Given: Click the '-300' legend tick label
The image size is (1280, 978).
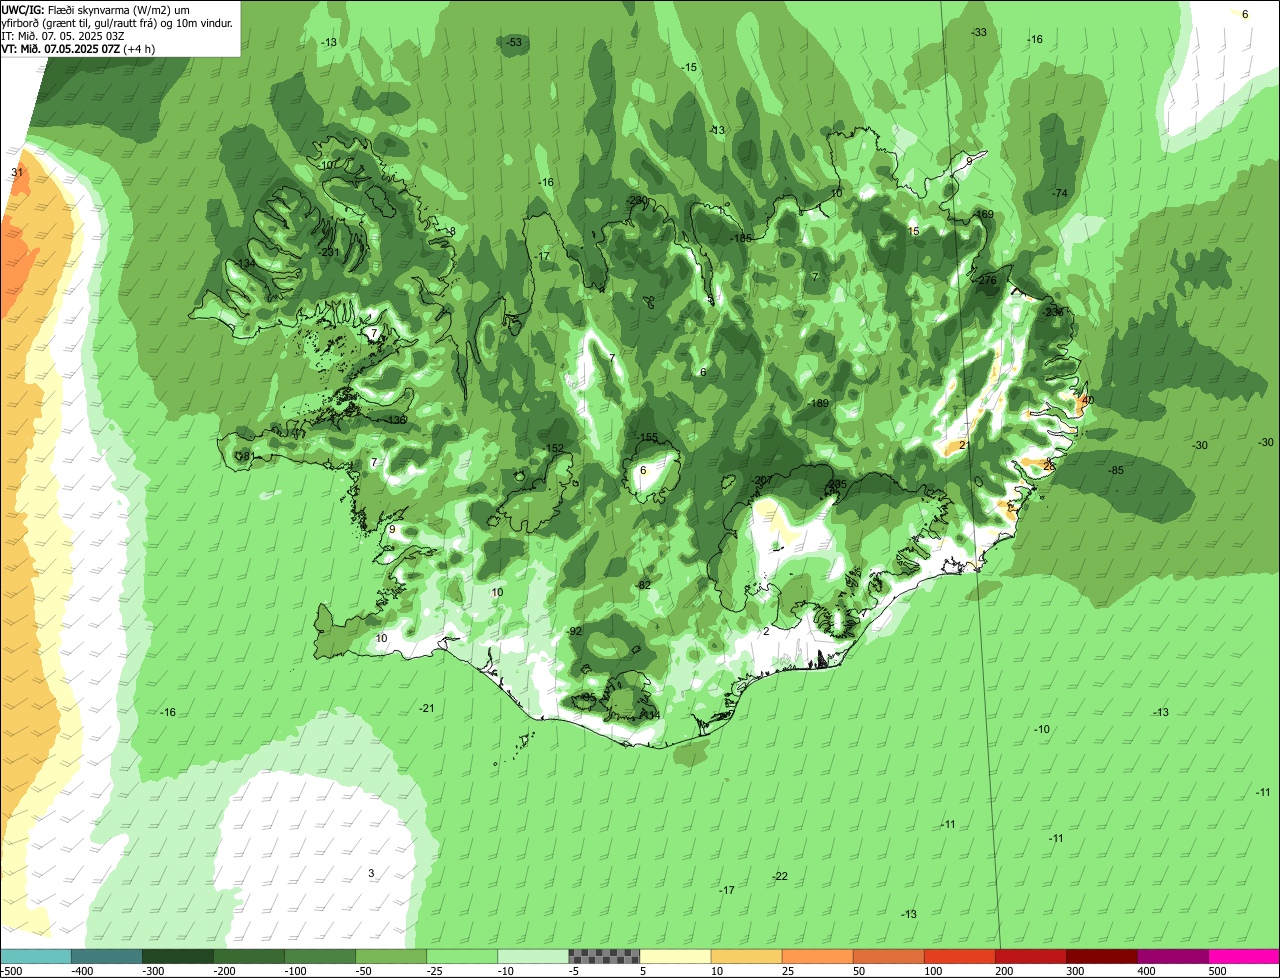Looking at the screenshot, I should 153,971.
